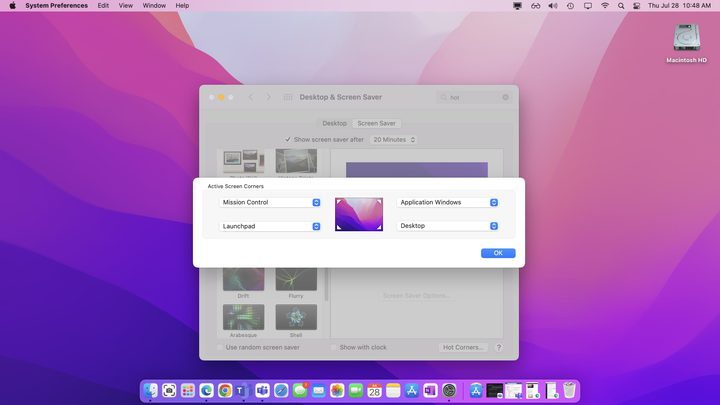Click the volume icon in menu bar

553,6
